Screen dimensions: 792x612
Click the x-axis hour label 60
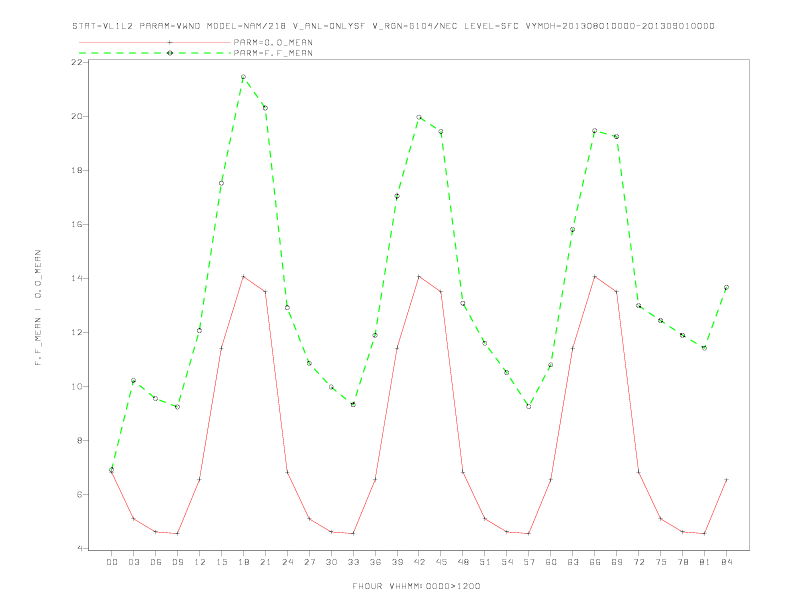[551, 562]
